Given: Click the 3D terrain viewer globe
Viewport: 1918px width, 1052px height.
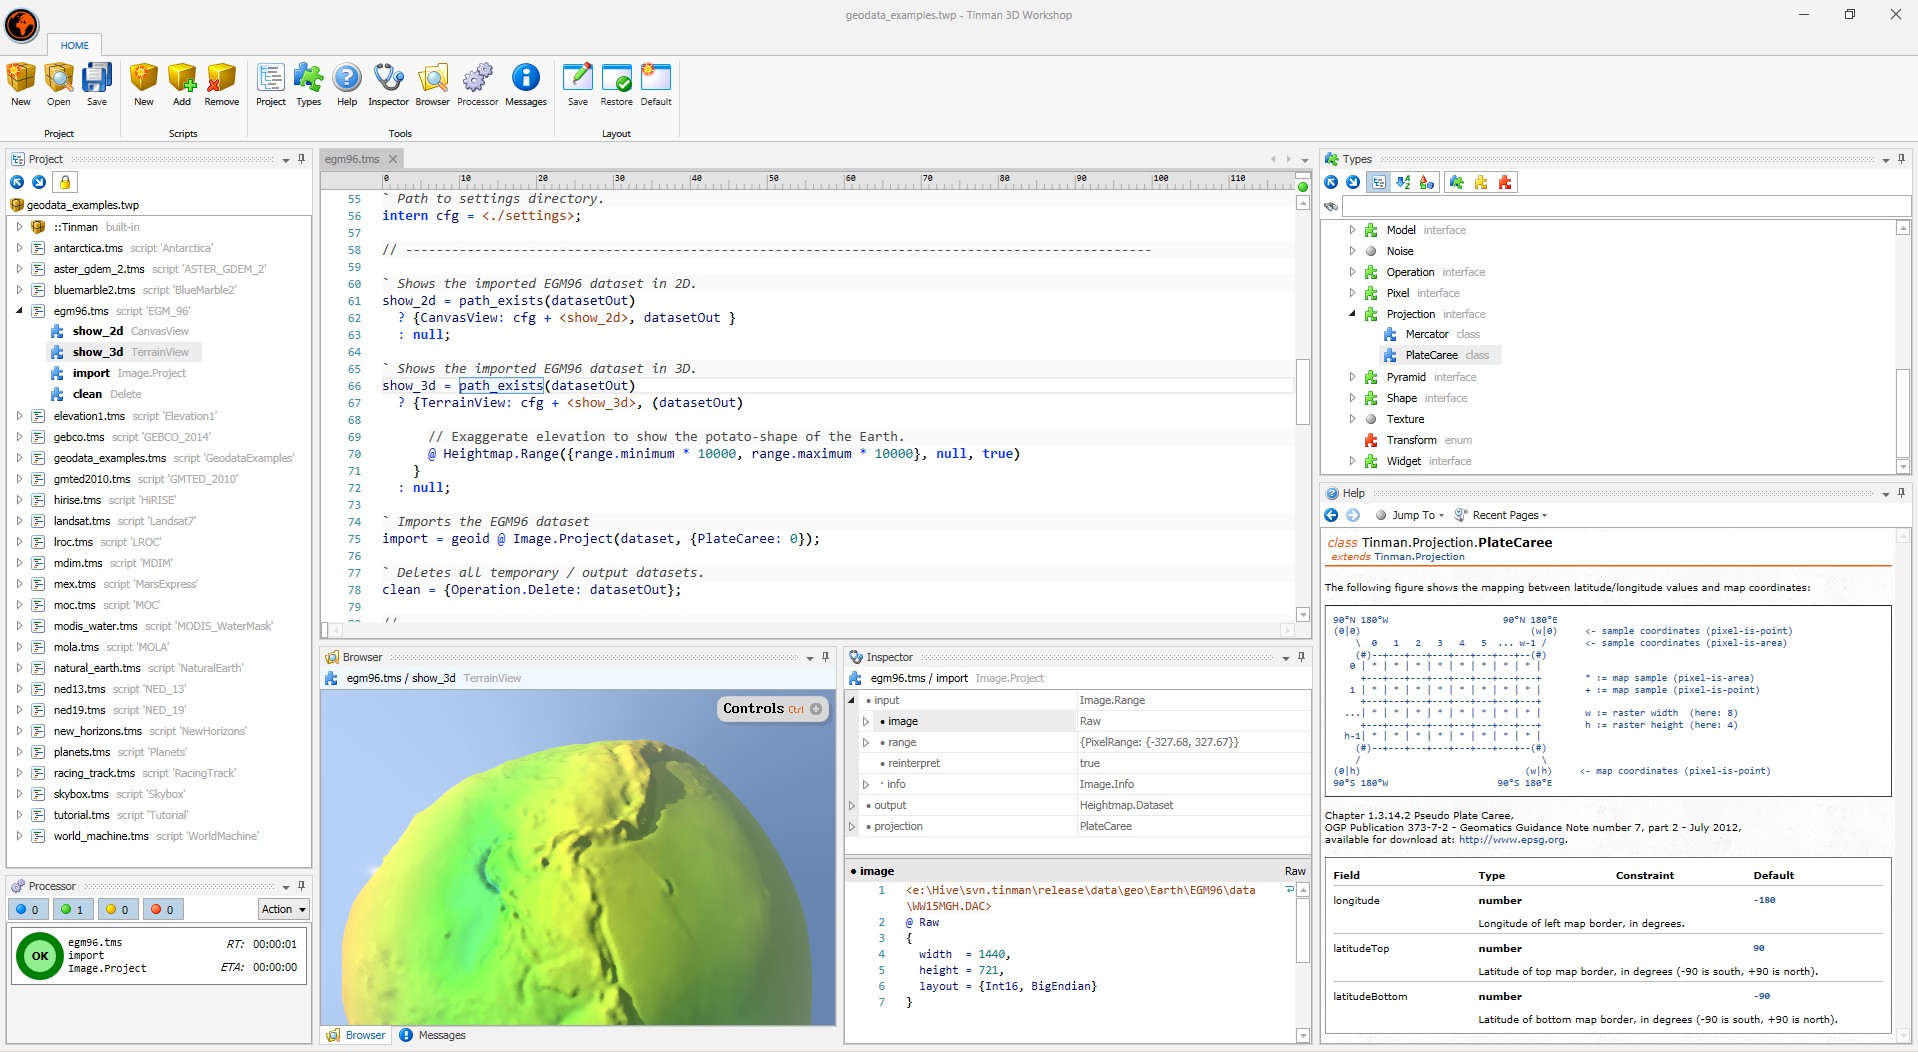Looking at the screenshot, I should pyautogui.click(x=577, y=857).
